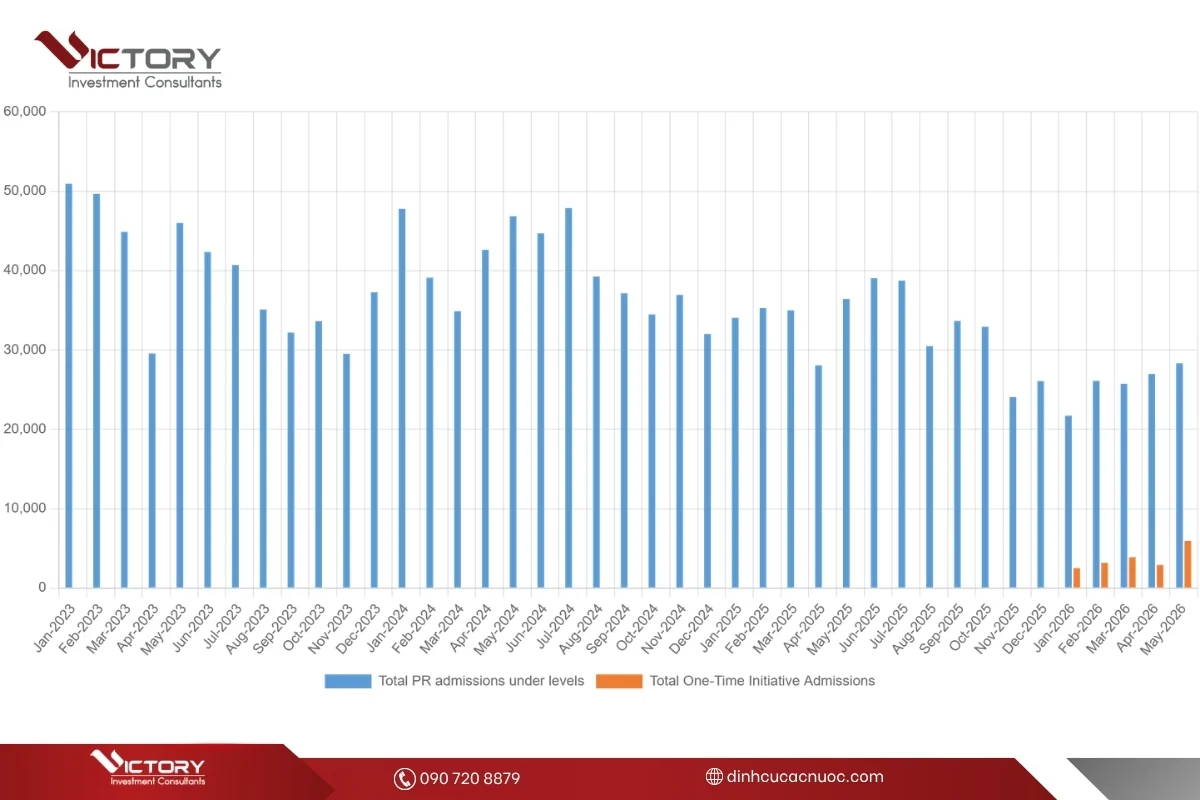Open the dinhcucacnuoc.com website link
Image resolution: width=1200 pixels, height=800 pixels.
click(x=806, y=777)
